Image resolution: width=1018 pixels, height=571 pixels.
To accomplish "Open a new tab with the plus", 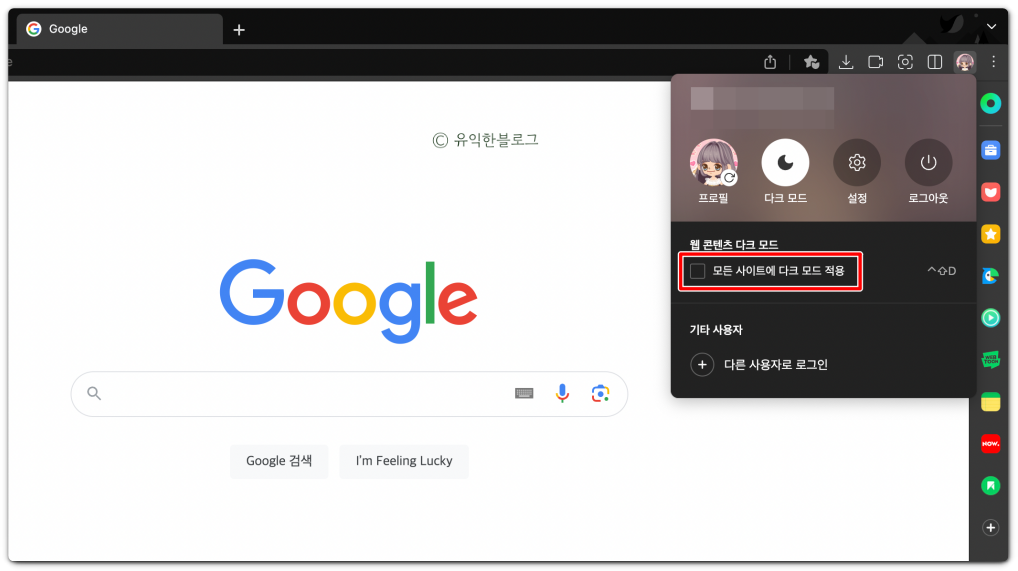I will (239, 30).
